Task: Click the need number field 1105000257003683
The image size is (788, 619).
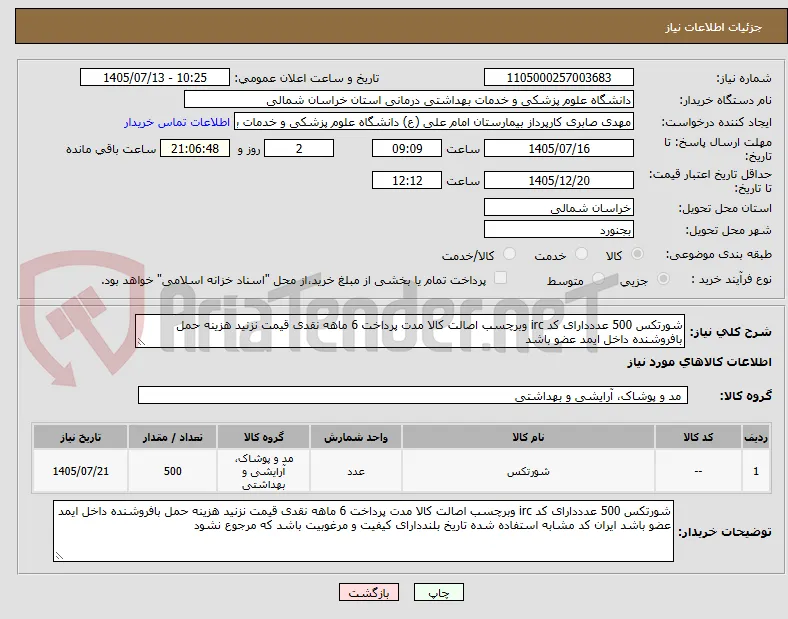Action: [x=559, y=77]
